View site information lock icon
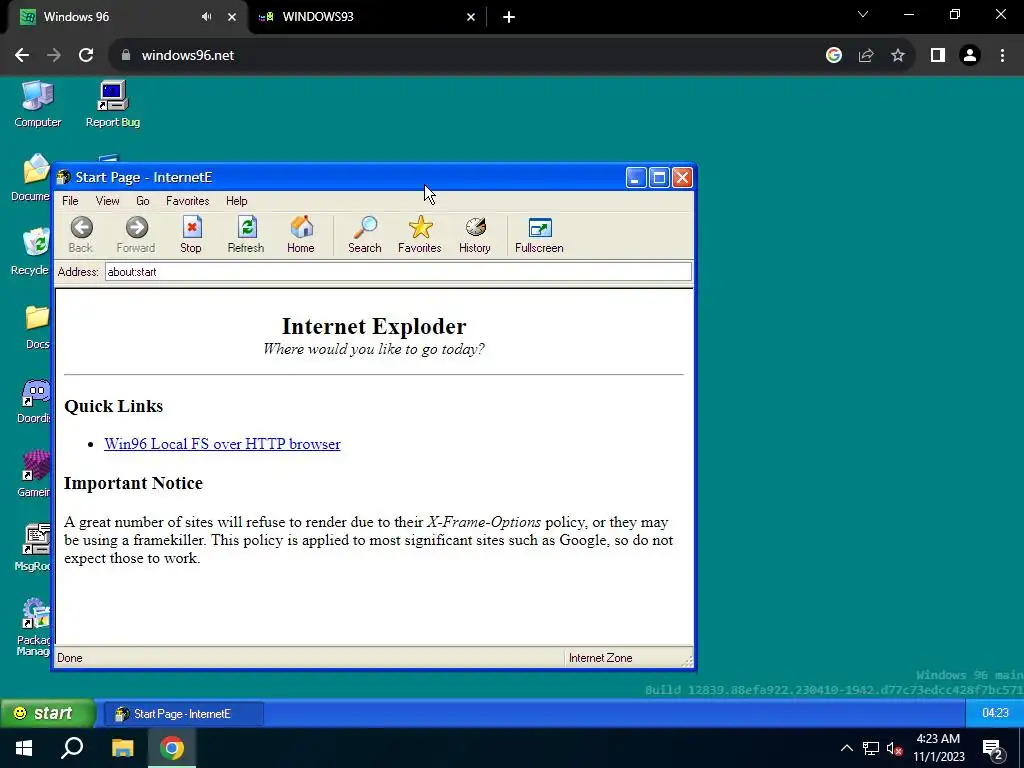 pyautogui.click(x=126, y=56)
